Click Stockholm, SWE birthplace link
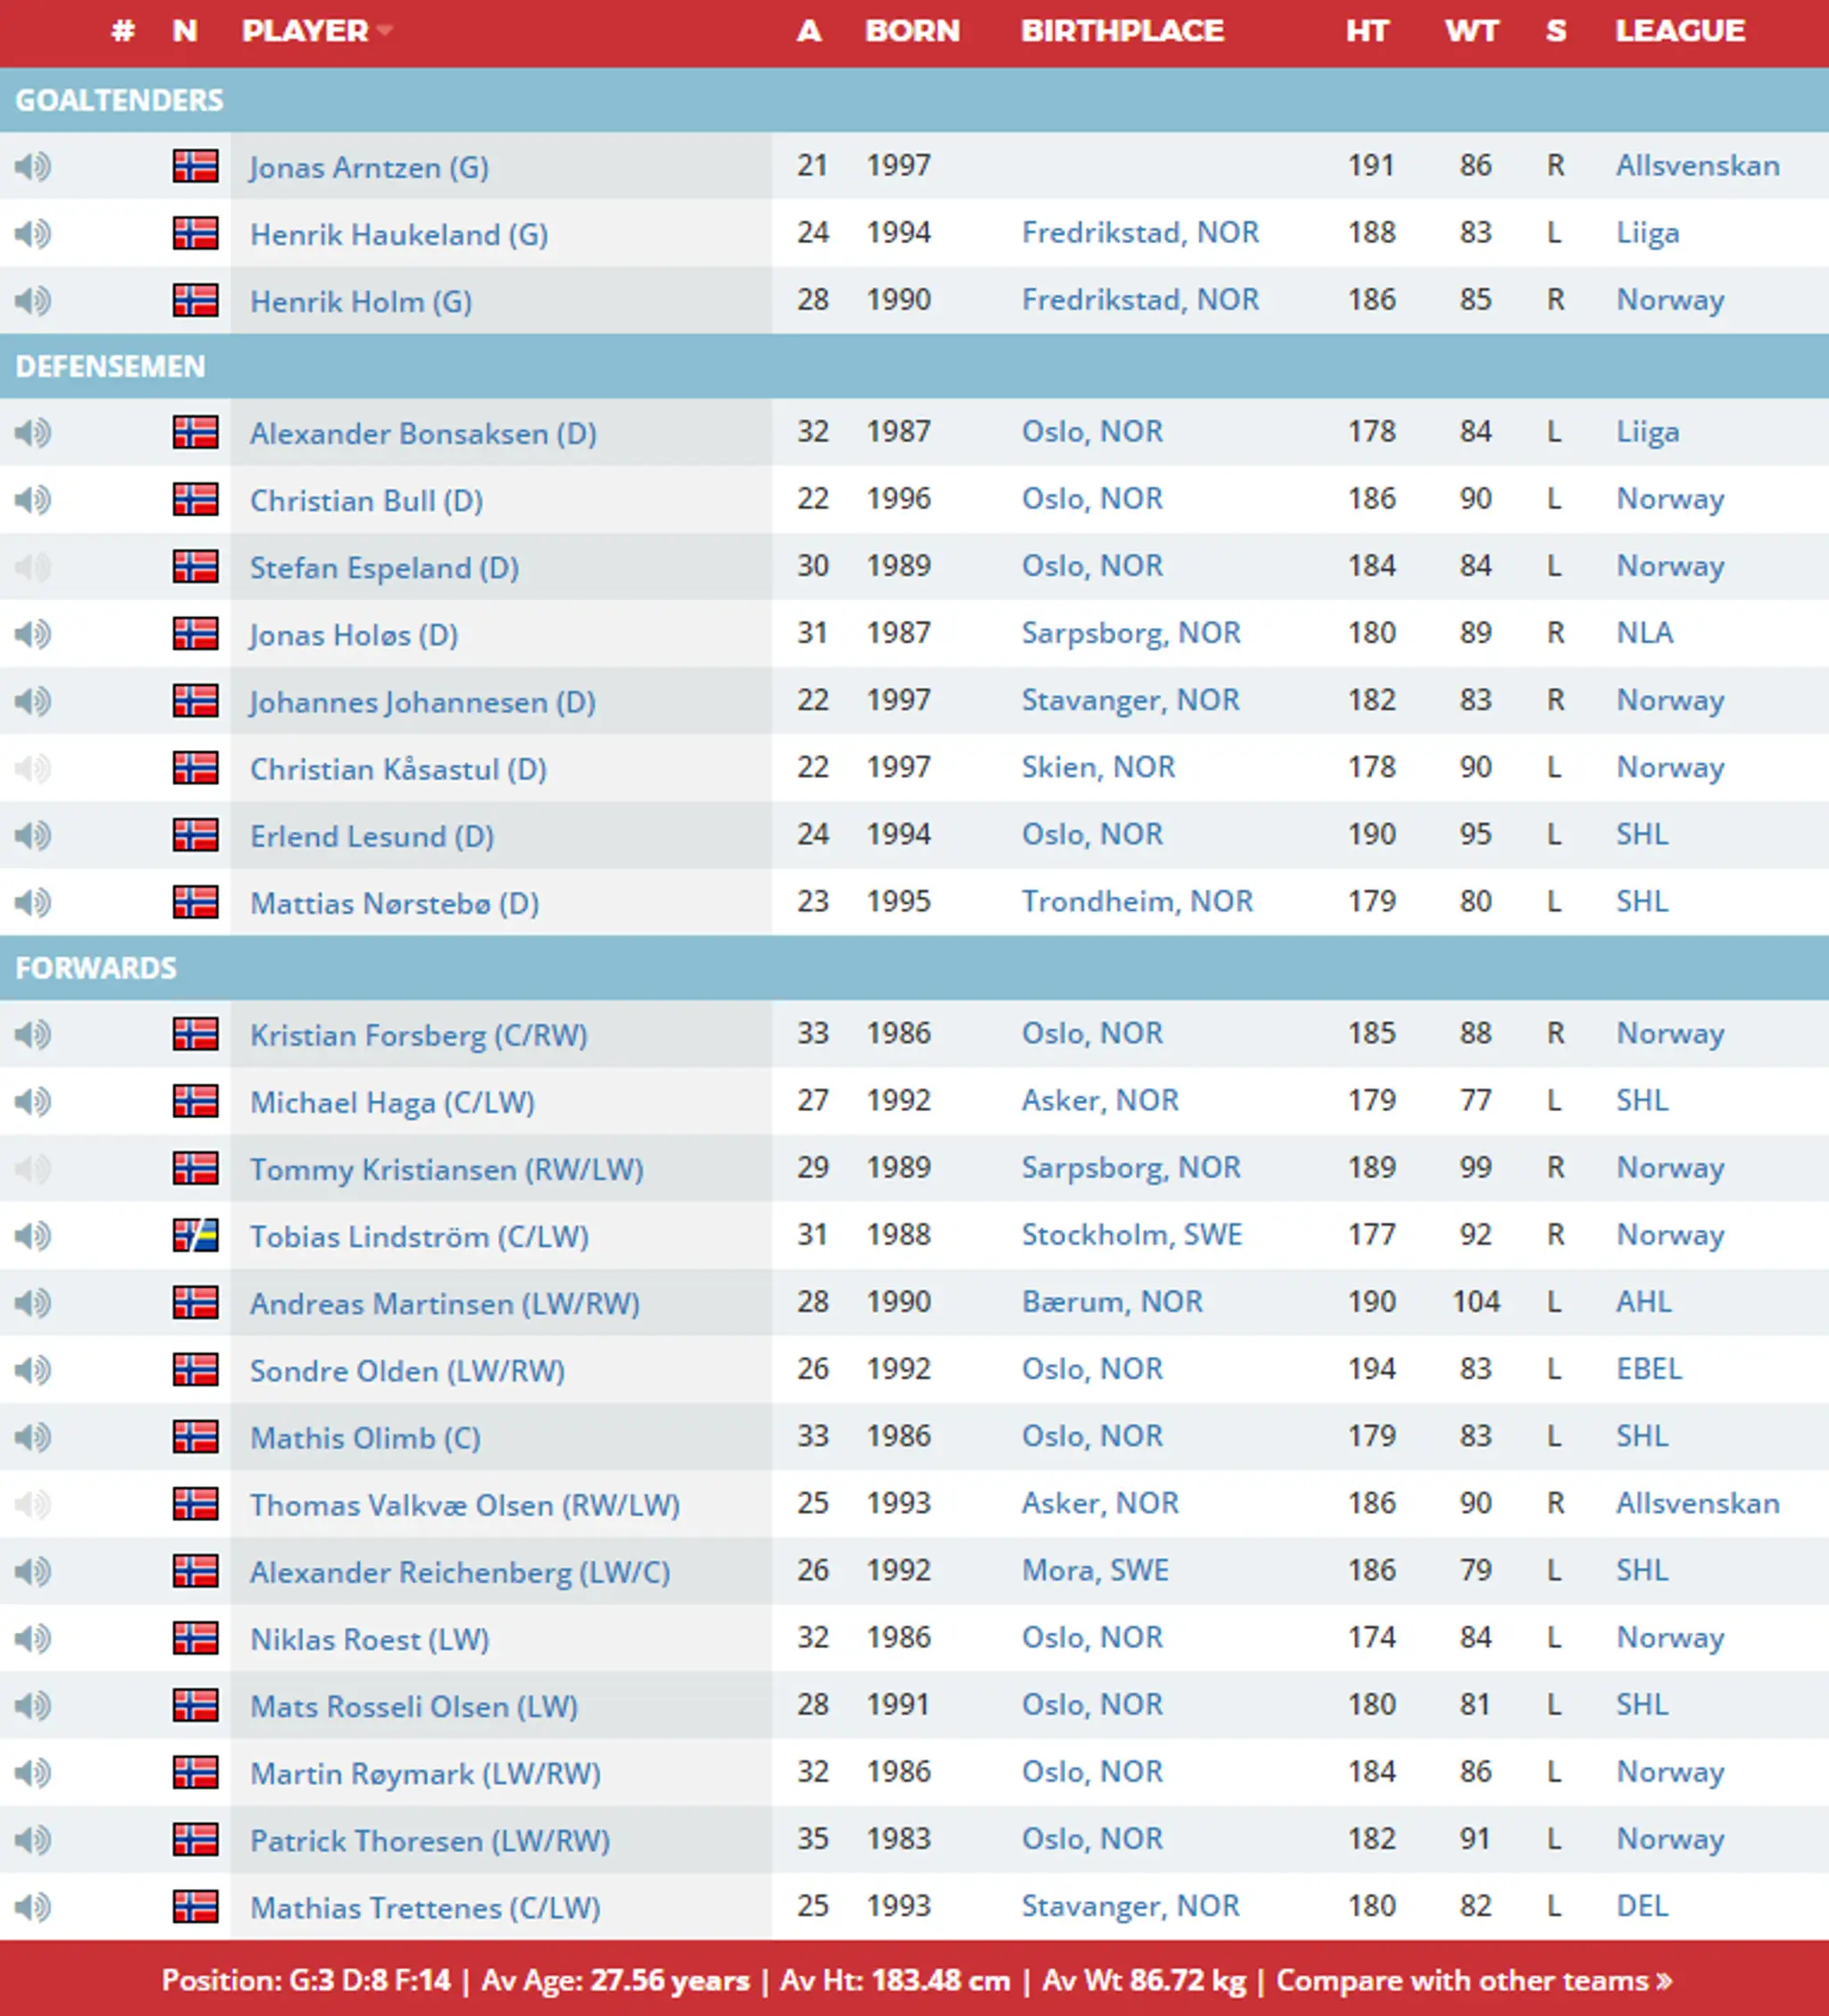The height and width of the screenshot is (2016, 1829). [x=1131, y=1234]
